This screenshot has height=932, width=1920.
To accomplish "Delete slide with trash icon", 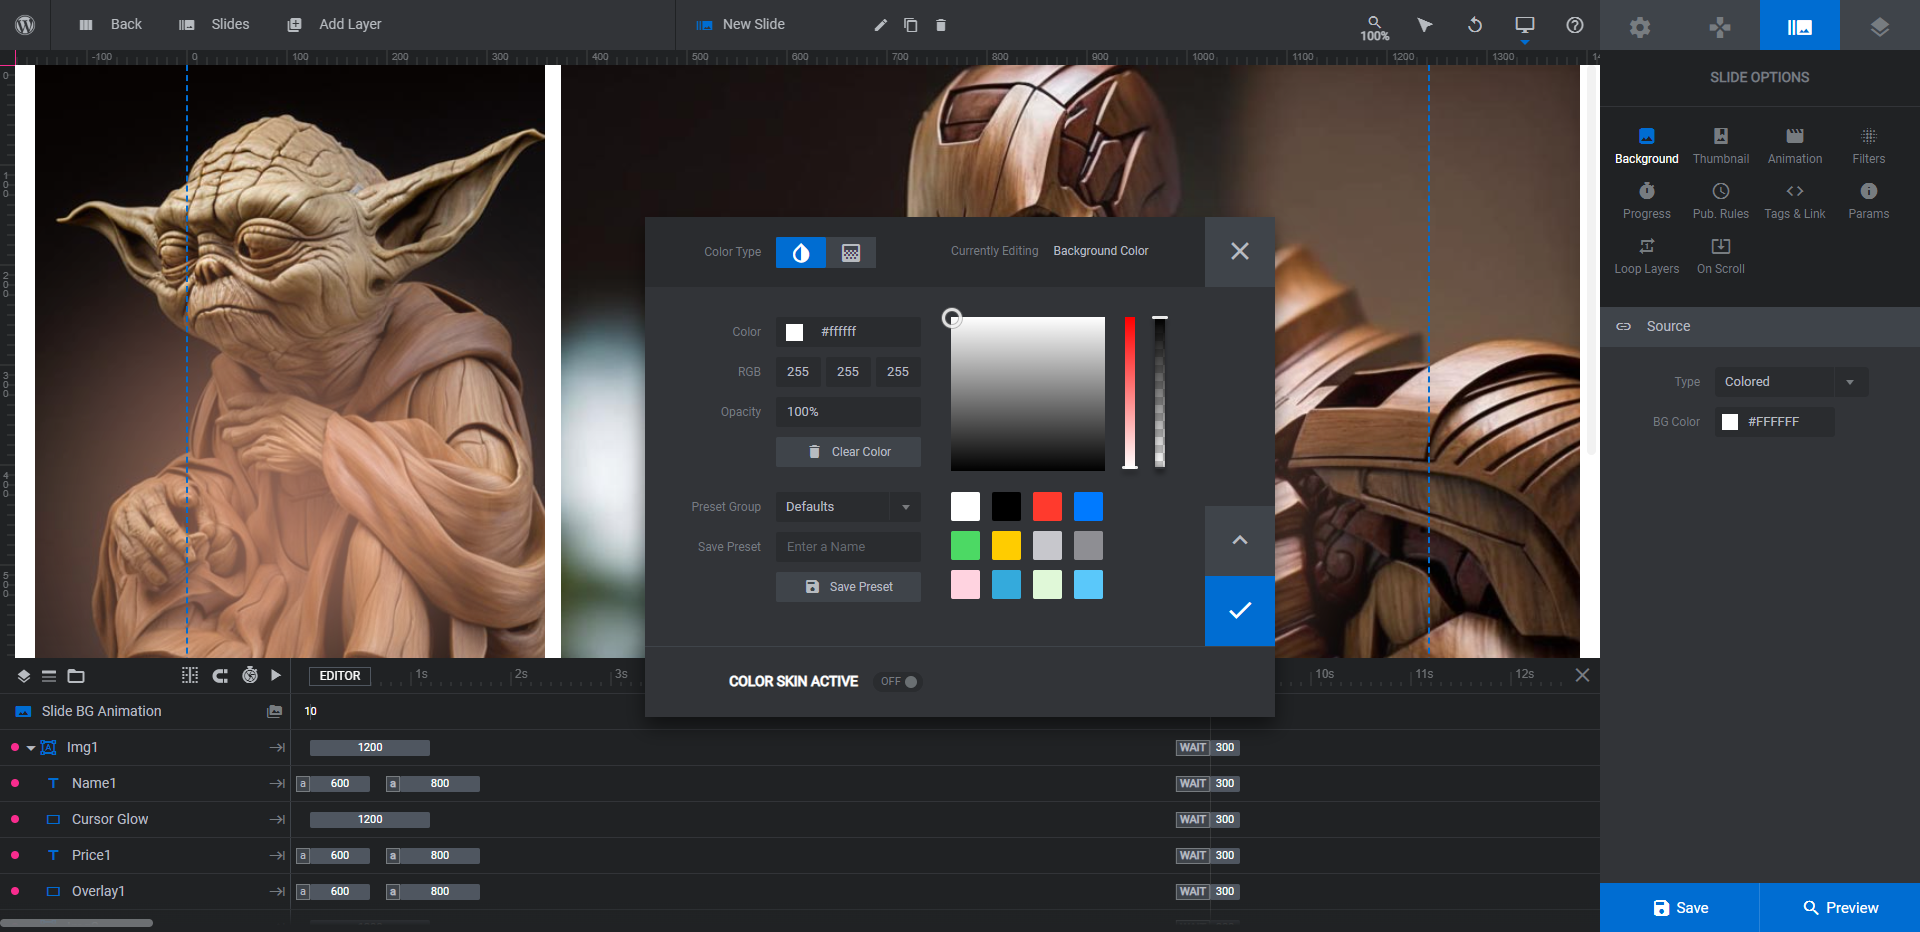I will [x=941, y=25].
